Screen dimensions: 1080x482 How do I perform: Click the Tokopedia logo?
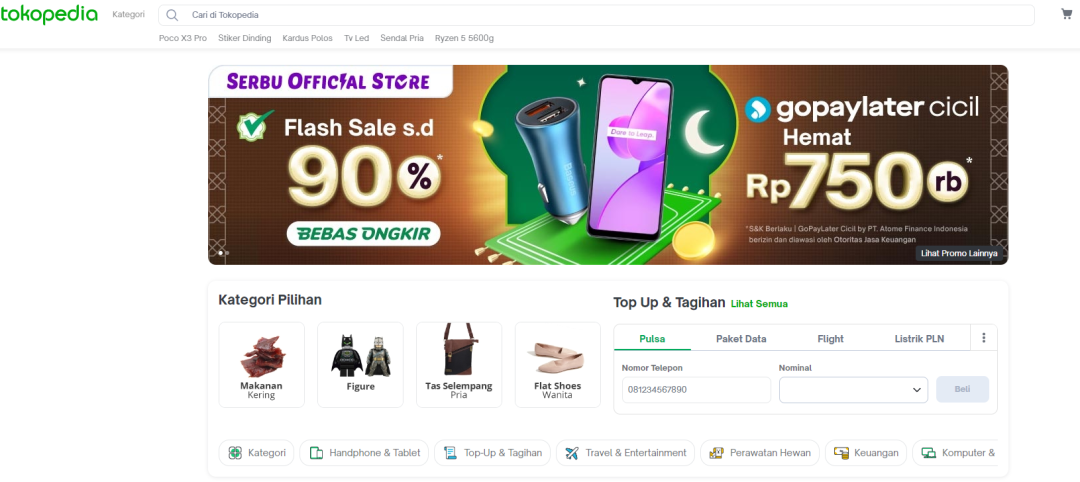pos(49,14)
